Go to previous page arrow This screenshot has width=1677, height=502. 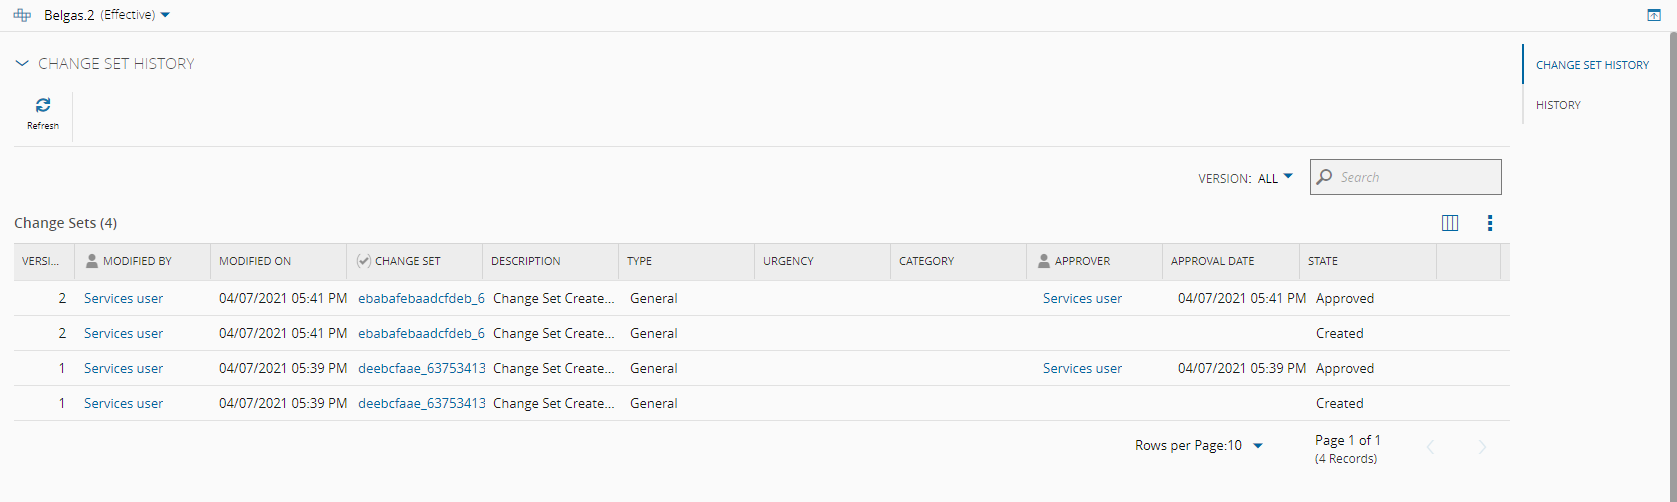[x=1431, y=447]
